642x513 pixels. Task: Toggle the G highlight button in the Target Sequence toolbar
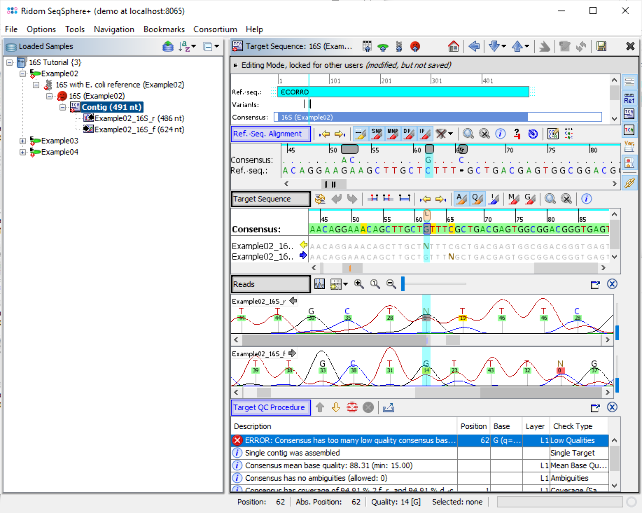tap(530, 199)
